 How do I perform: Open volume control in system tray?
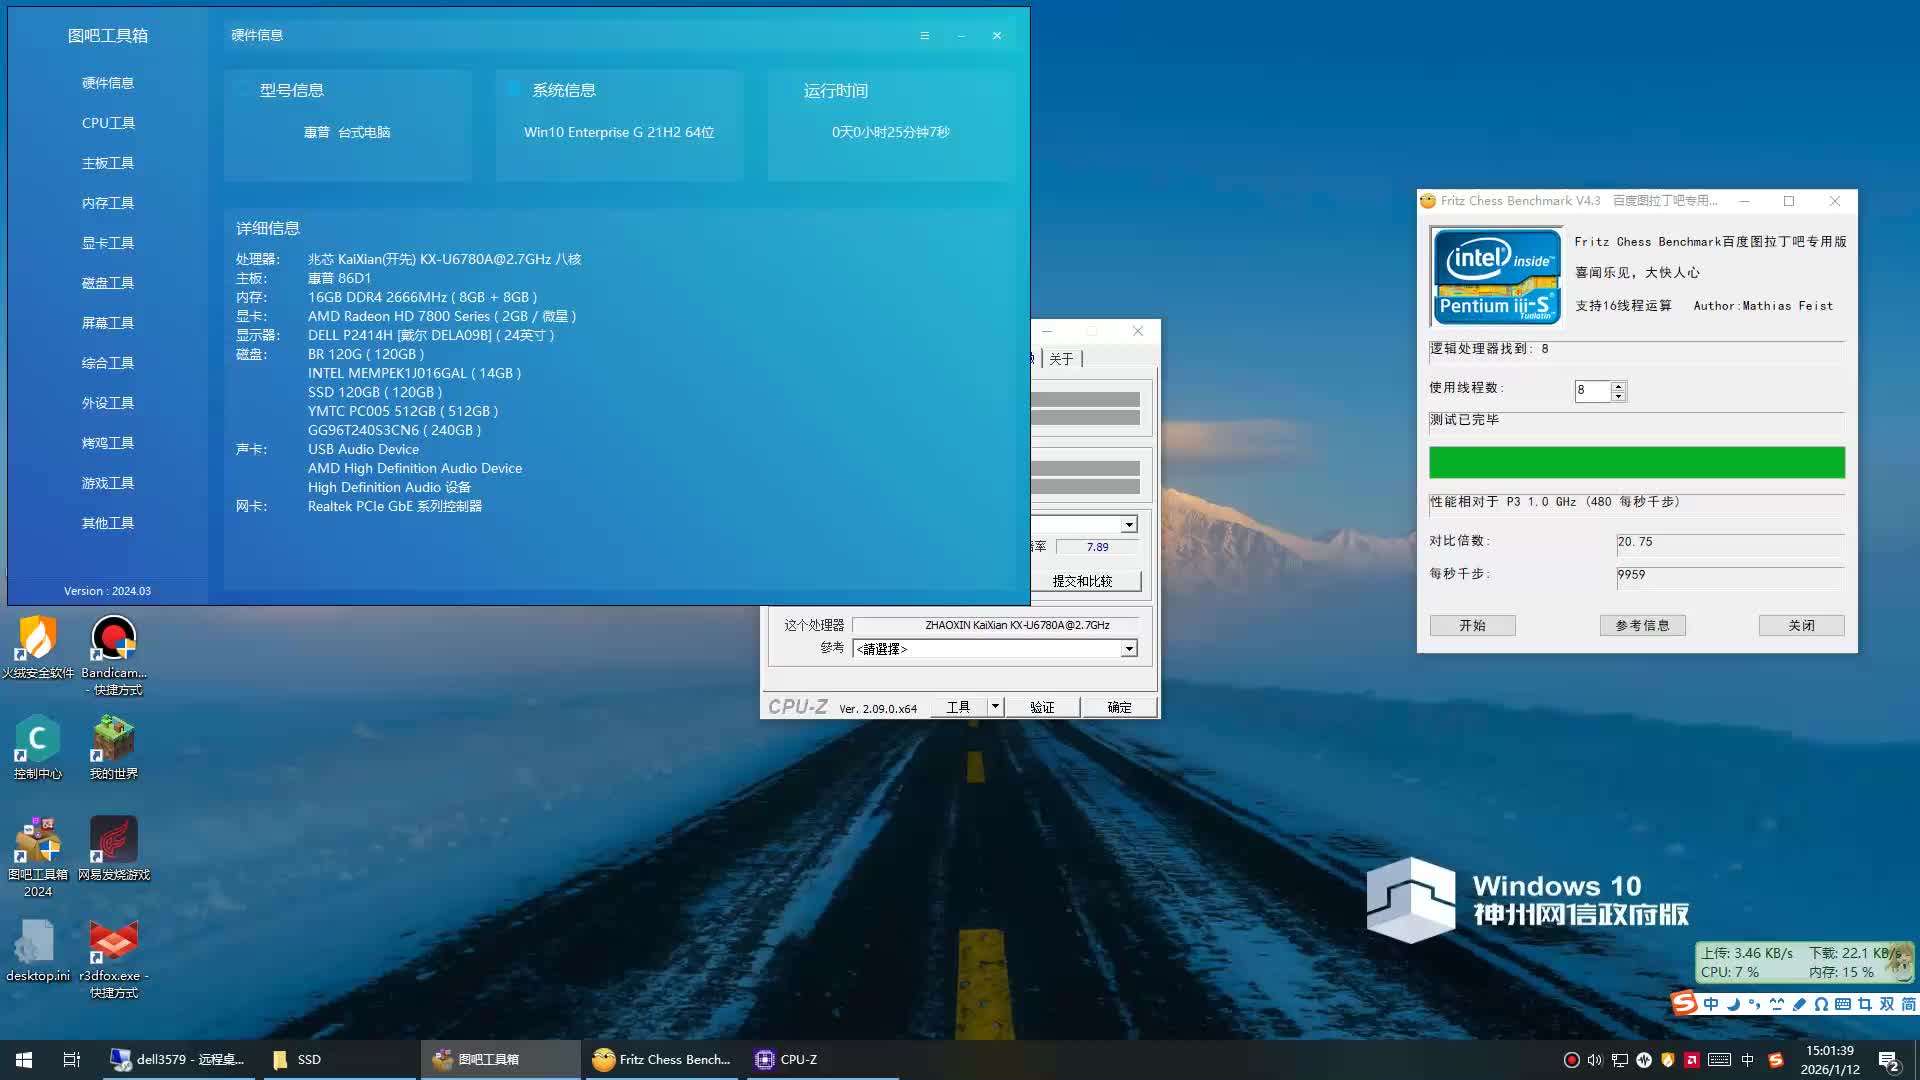[1595, 1060]
